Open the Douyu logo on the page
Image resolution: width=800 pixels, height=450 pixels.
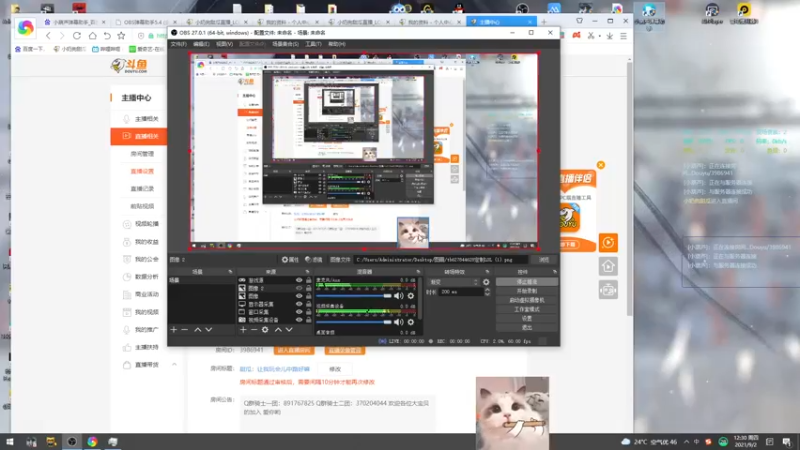click(x=129, y=65)
